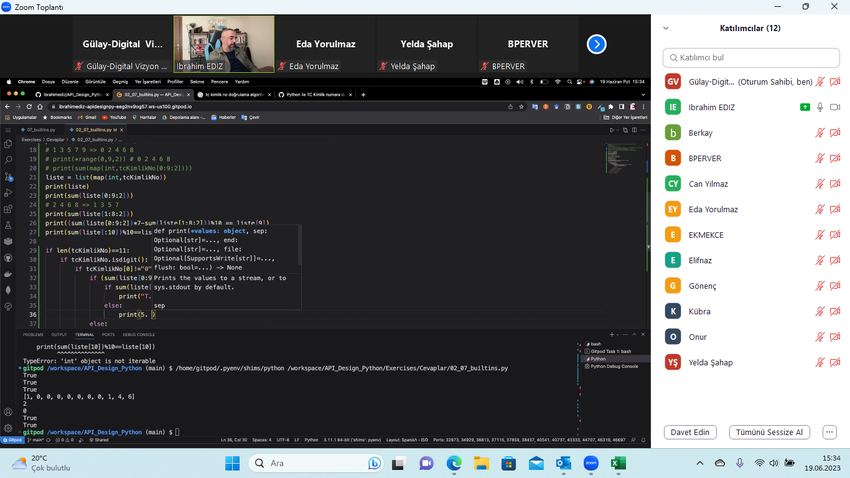Open Microsoft Edge from the Windows taskbar
This screenshot has width=850, height=478.
coord(454,463)
